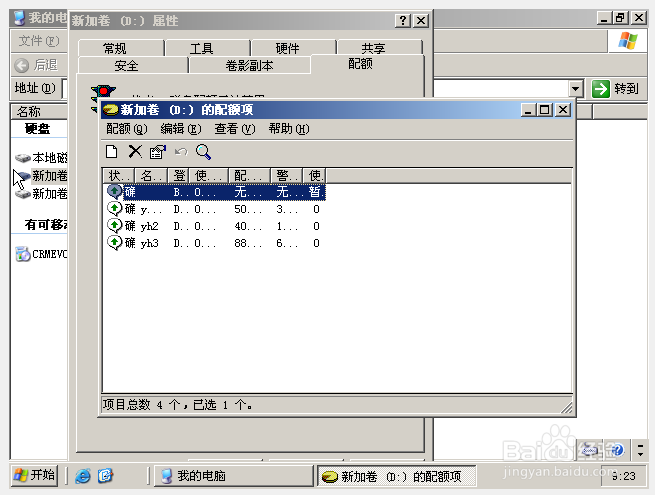This screenshot has height=495, width=655.
Task: Select the 本地磁盘 drive in My Computer
Action: tap(41, 157)
